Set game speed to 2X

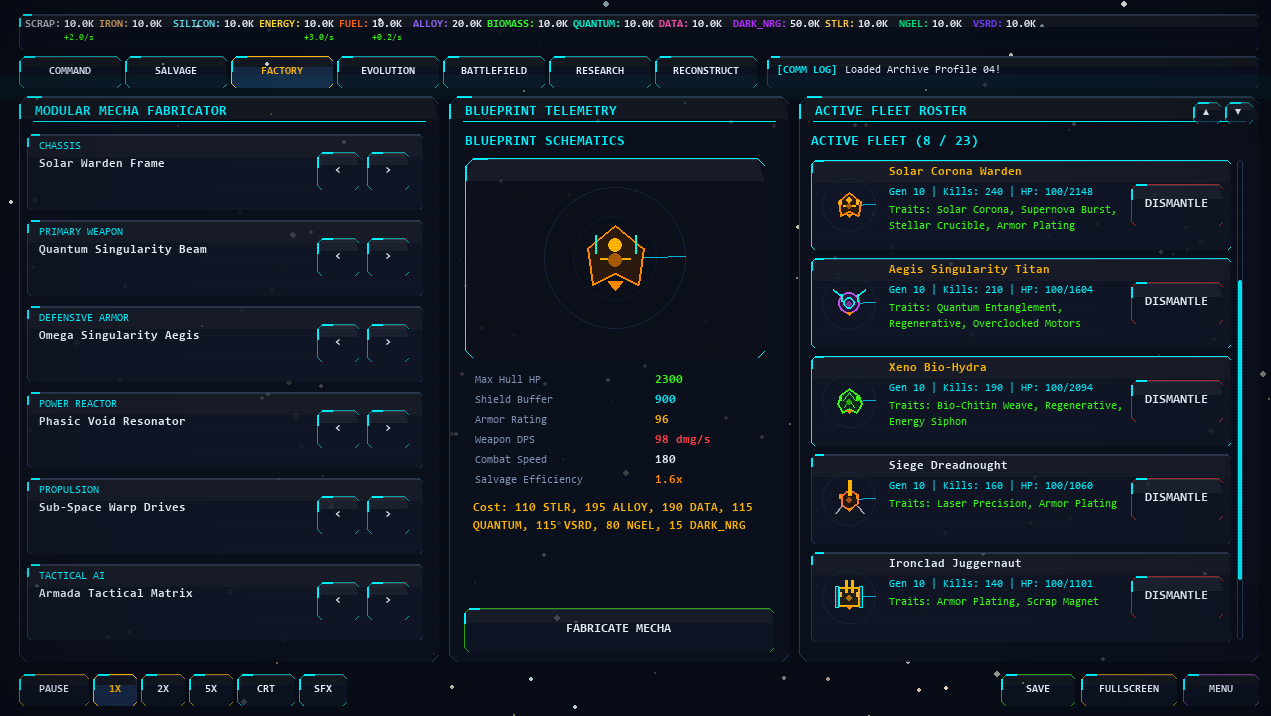163,689
